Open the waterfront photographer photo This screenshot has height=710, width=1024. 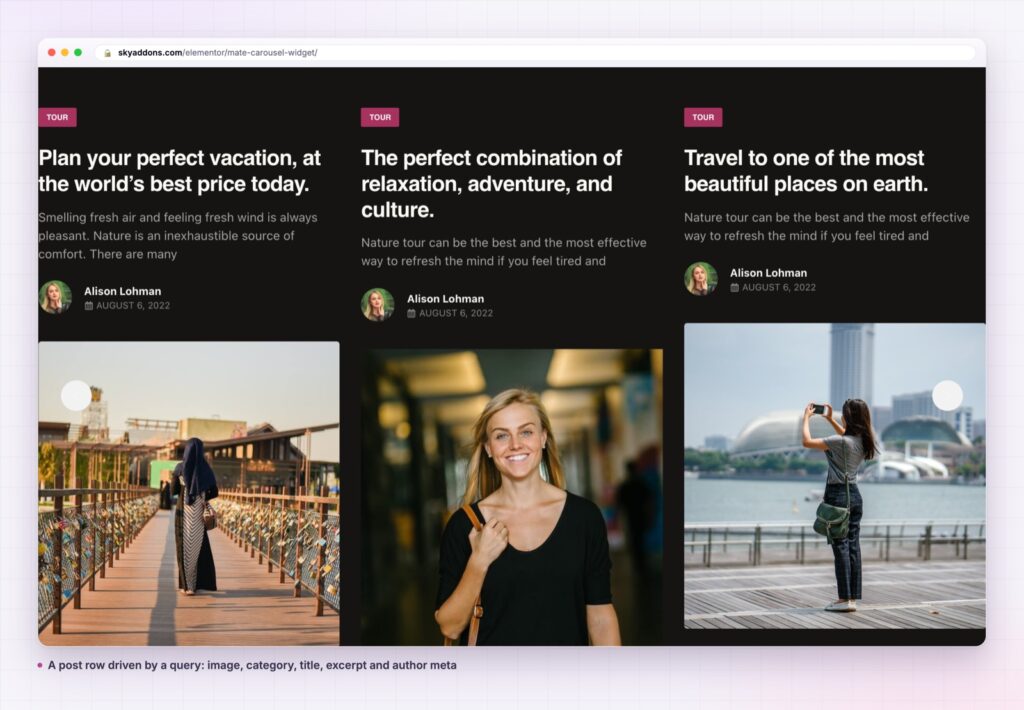point(835,476)
